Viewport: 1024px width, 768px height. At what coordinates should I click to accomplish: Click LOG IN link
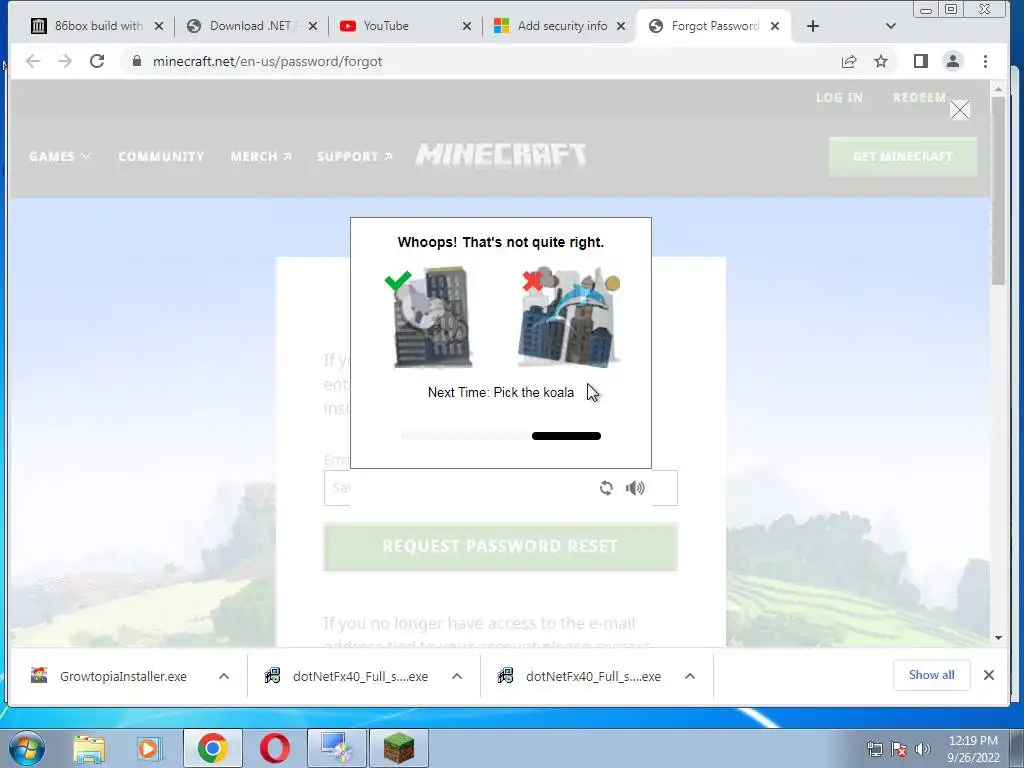point(839,98)
